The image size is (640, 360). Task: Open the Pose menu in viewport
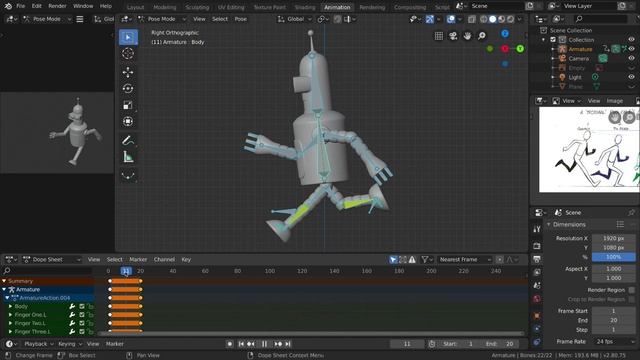240,19
